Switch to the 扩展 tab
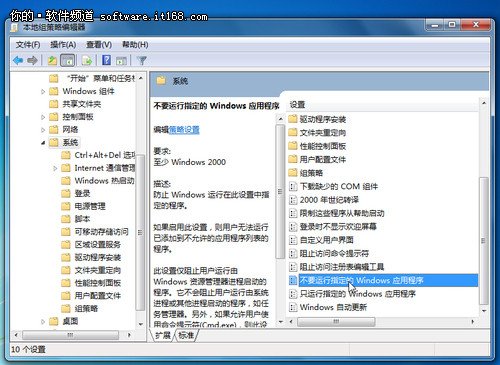This screenshot has height=365, width=500. pos(162,335)
